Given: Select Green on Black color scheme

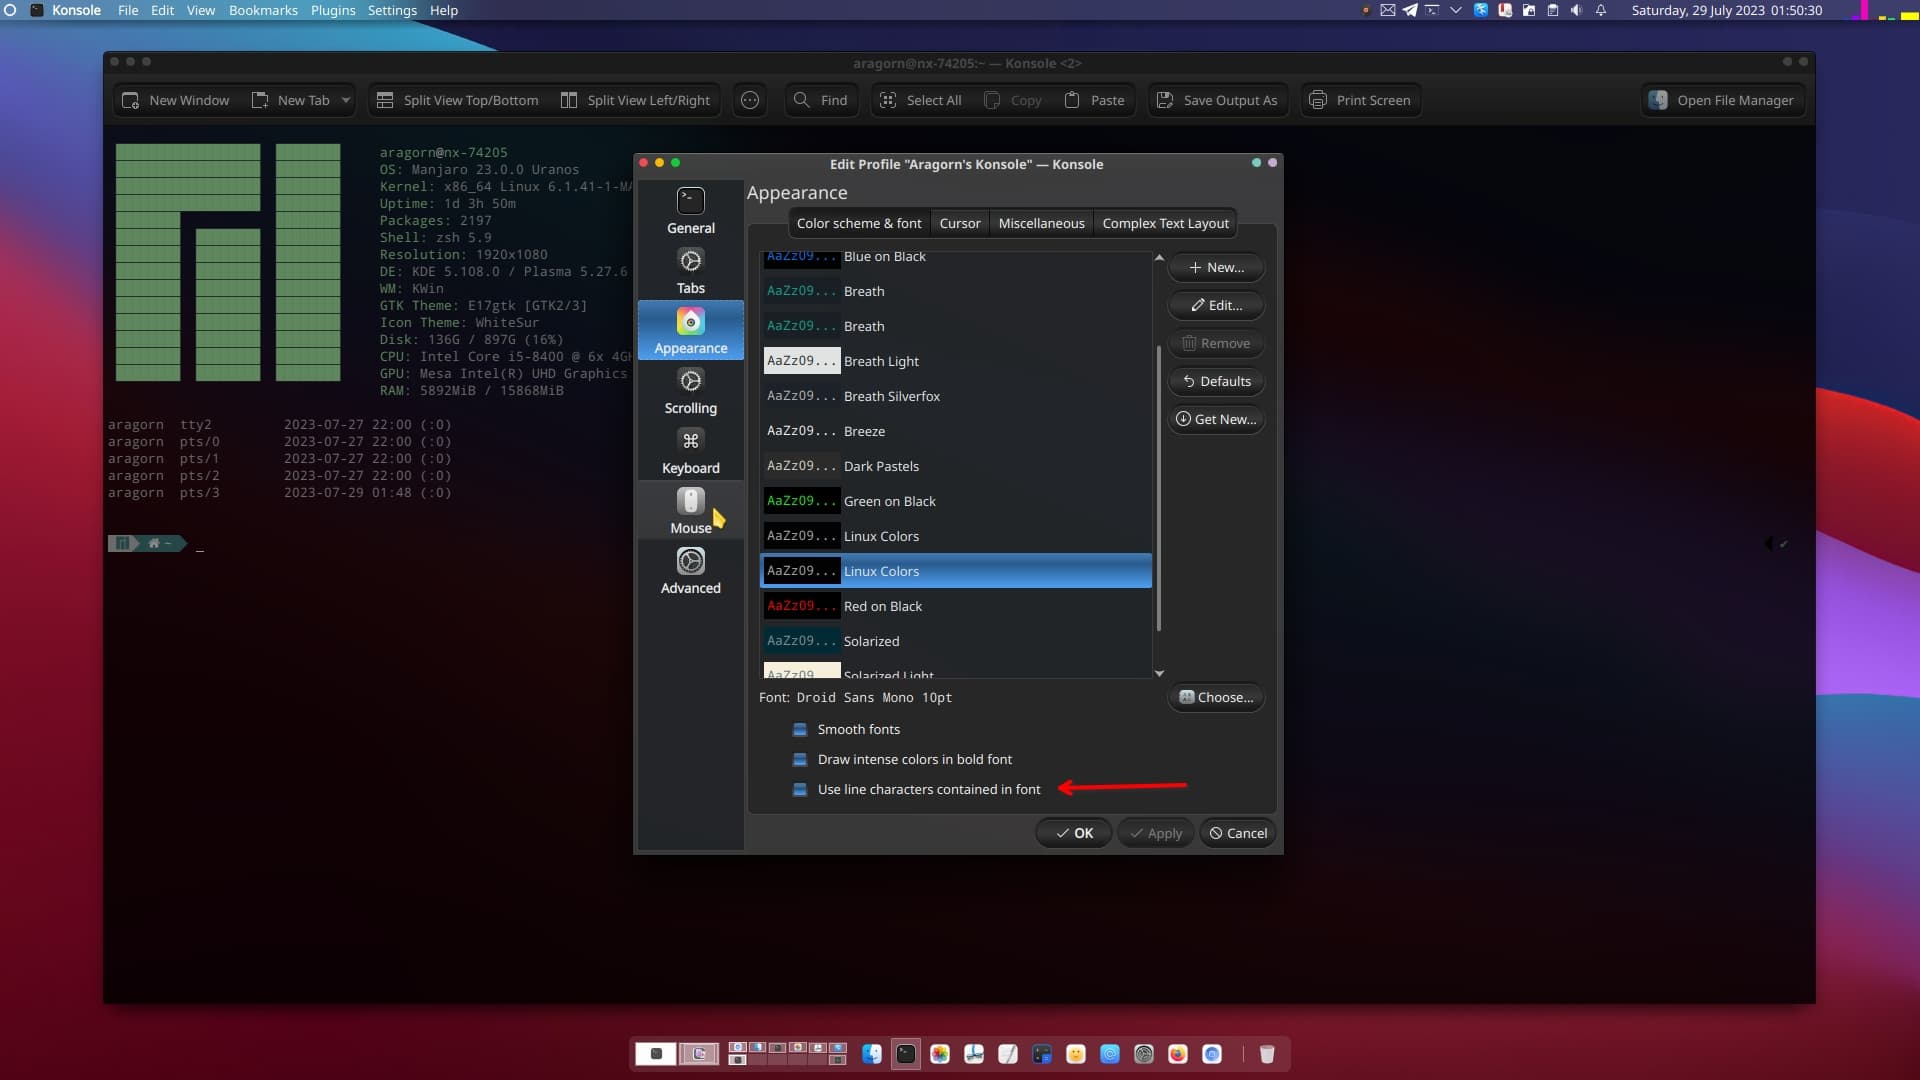Looking at the screenshot, I should [955, 501].
